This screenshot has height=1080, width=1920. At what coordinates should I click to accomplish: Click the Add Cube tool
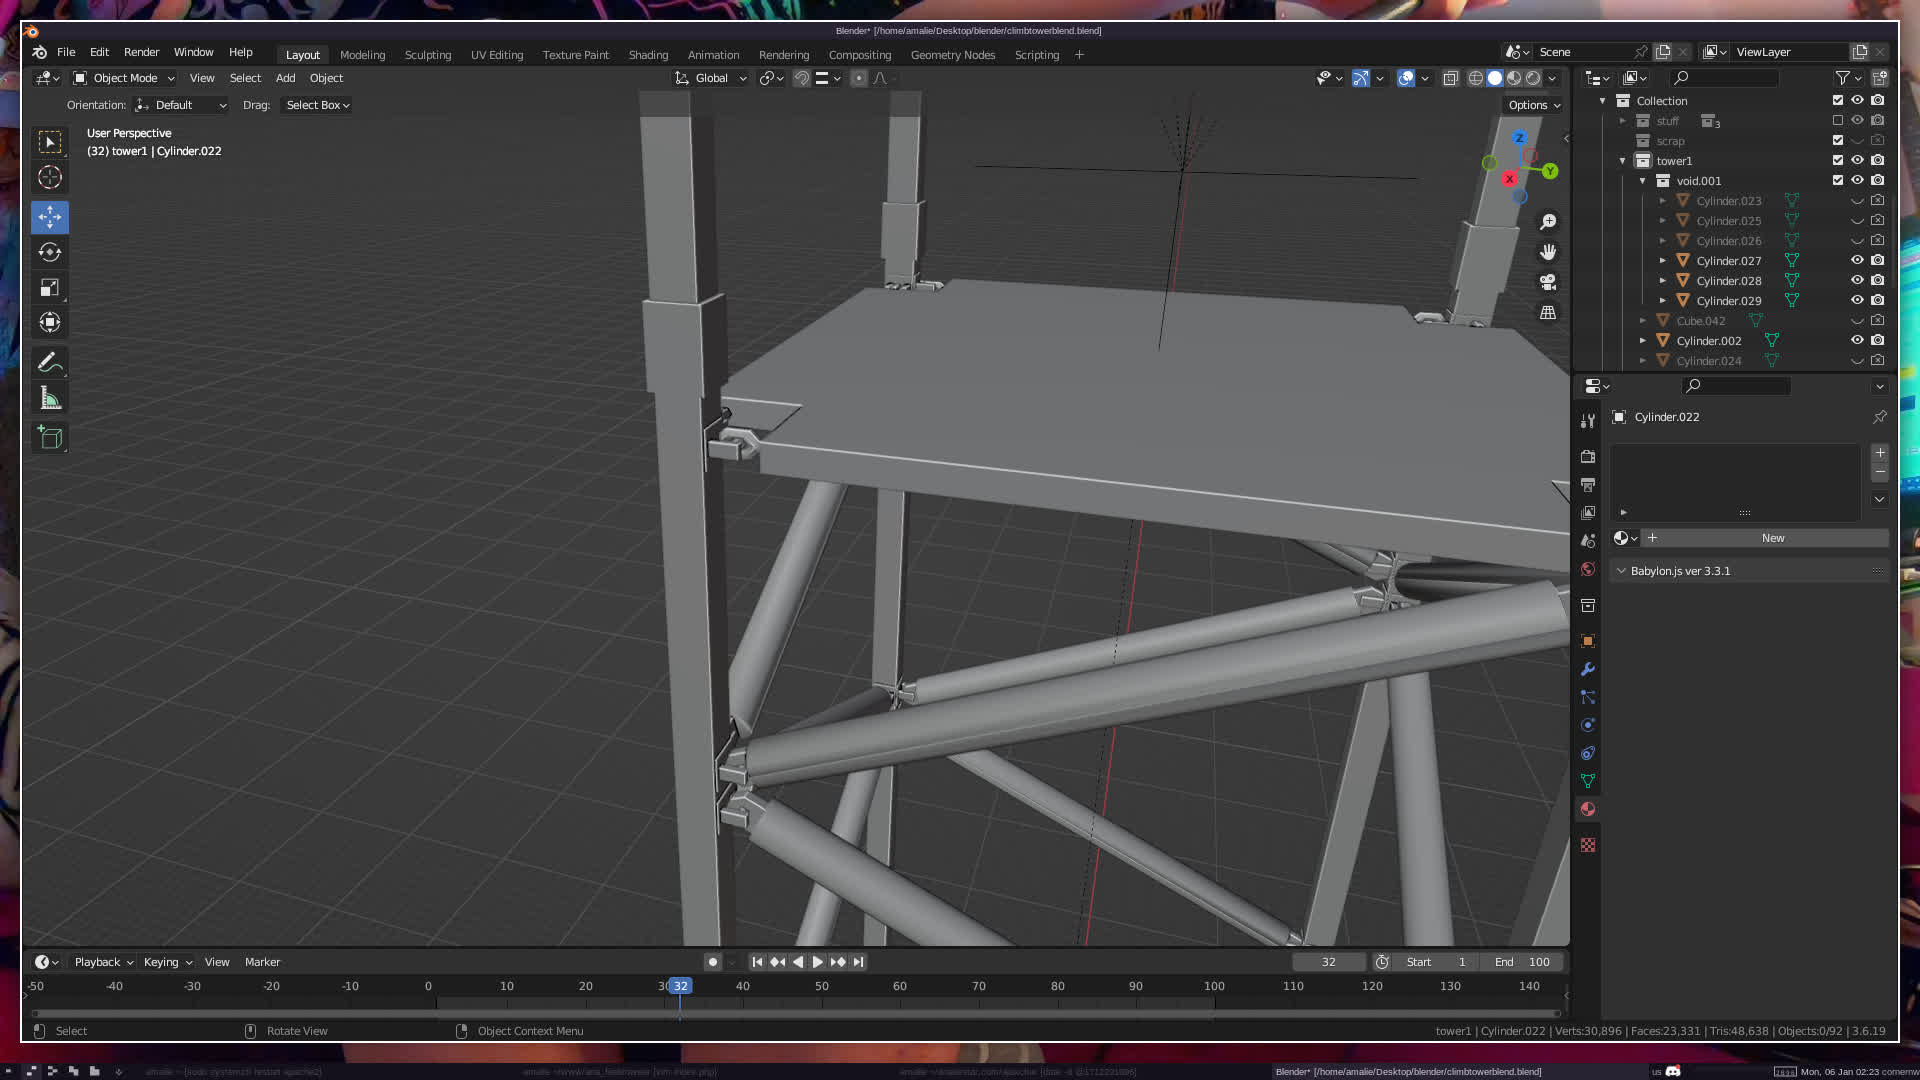[x=50, y=437]
